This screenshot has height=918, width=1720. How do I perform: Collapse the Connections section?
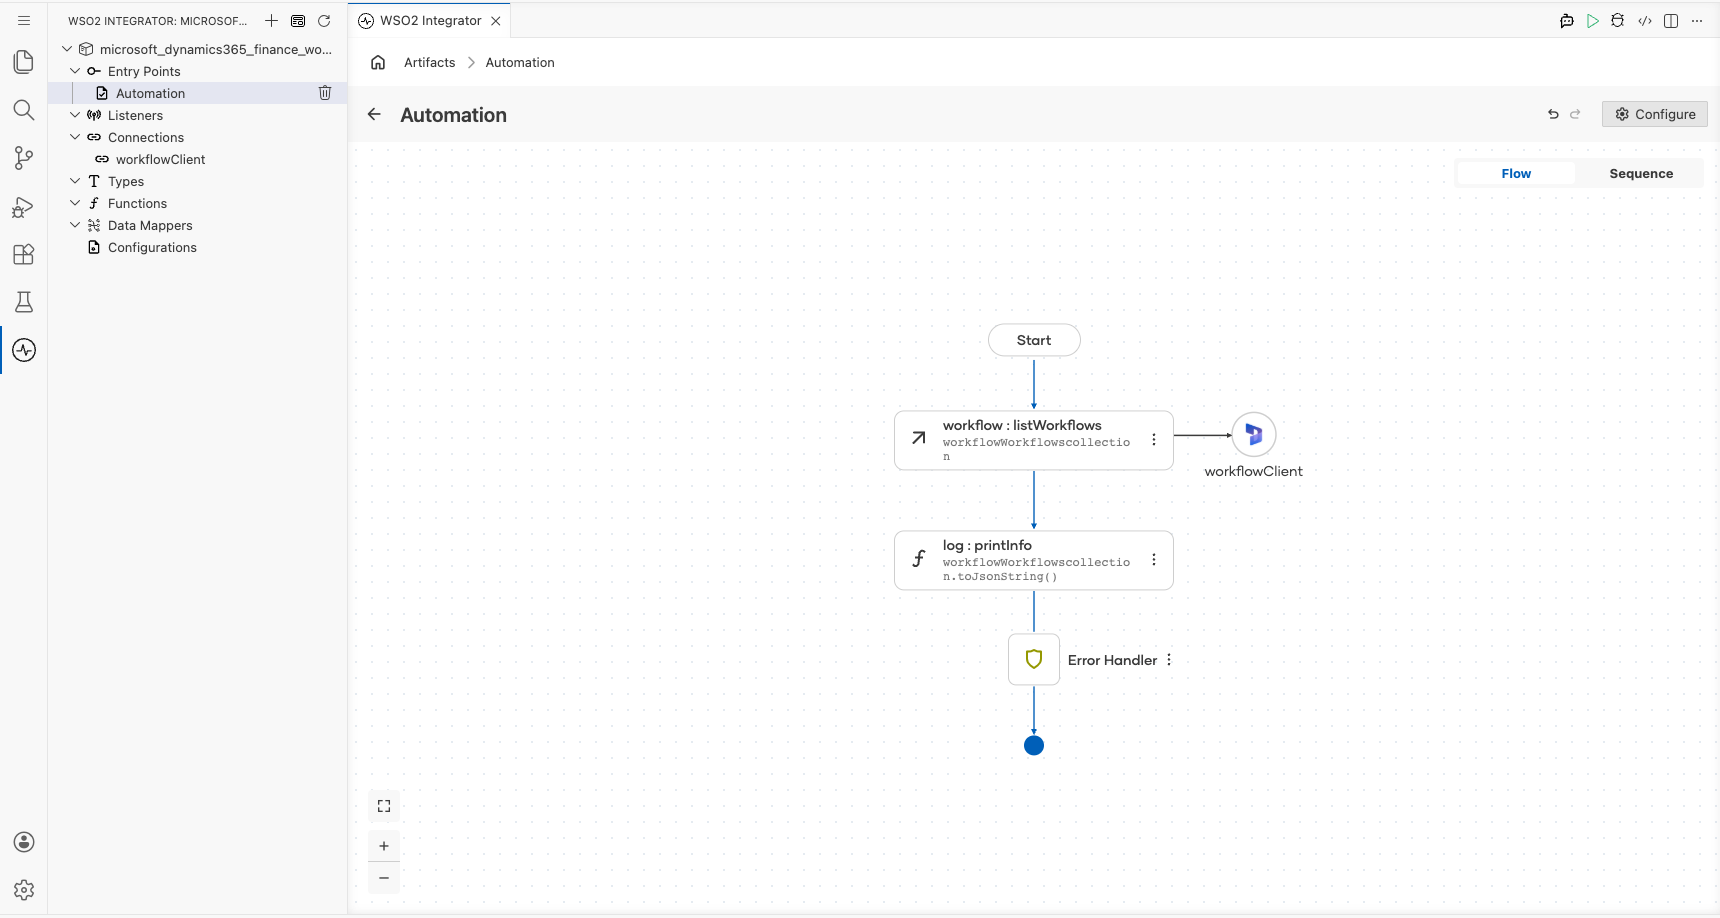pyautogui.click(x=75, y=137)
